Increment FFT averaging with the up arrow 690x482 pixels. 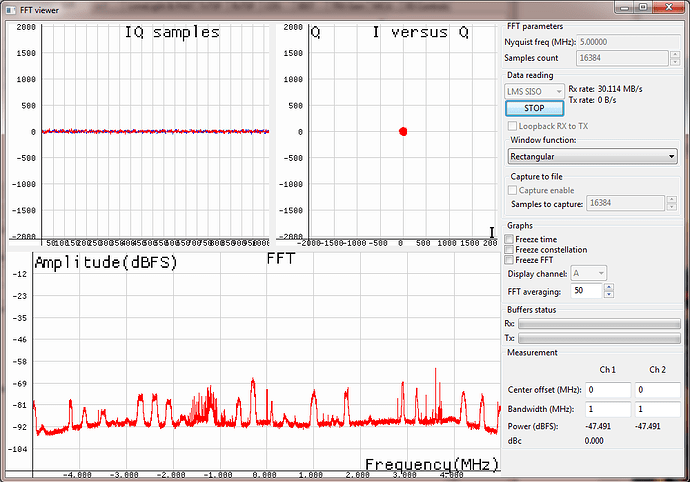pos(609,287)
